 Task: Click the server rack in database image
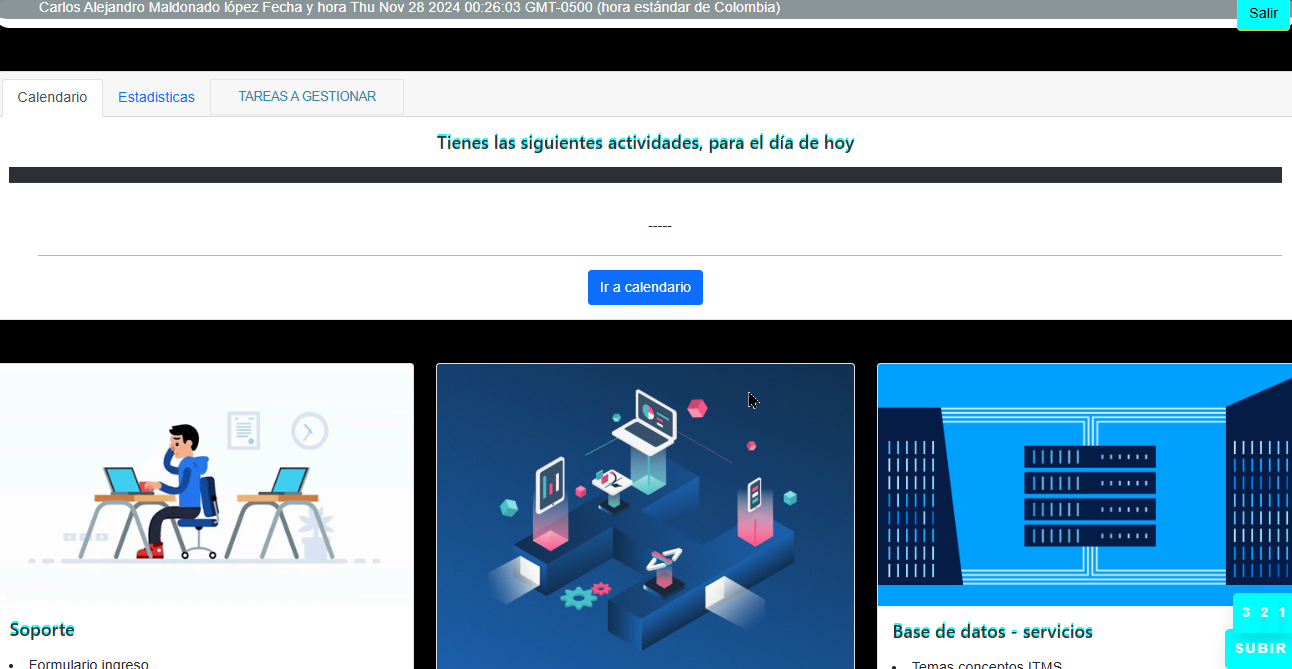1089,496
